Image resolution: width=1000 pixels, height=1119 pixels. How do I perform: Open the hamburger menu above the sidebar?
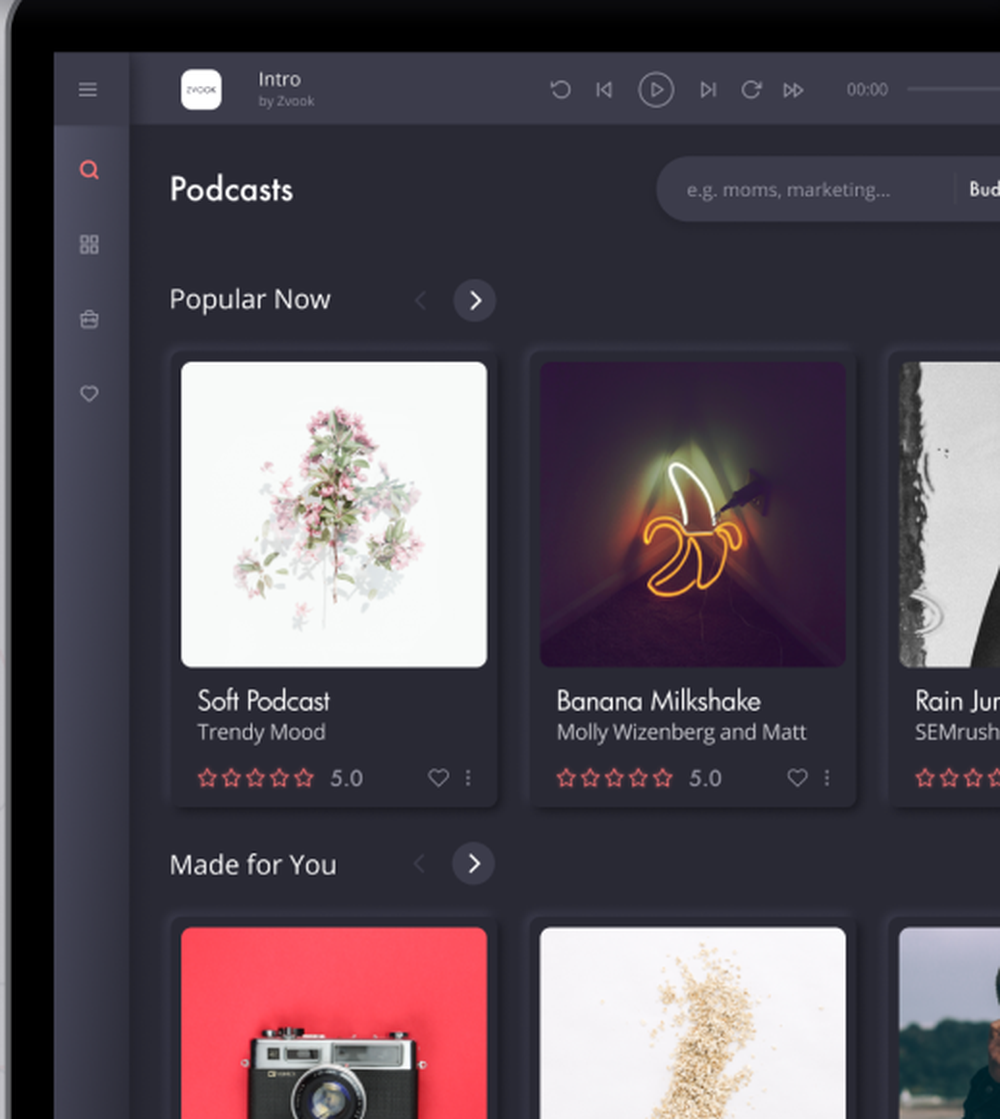88,89
